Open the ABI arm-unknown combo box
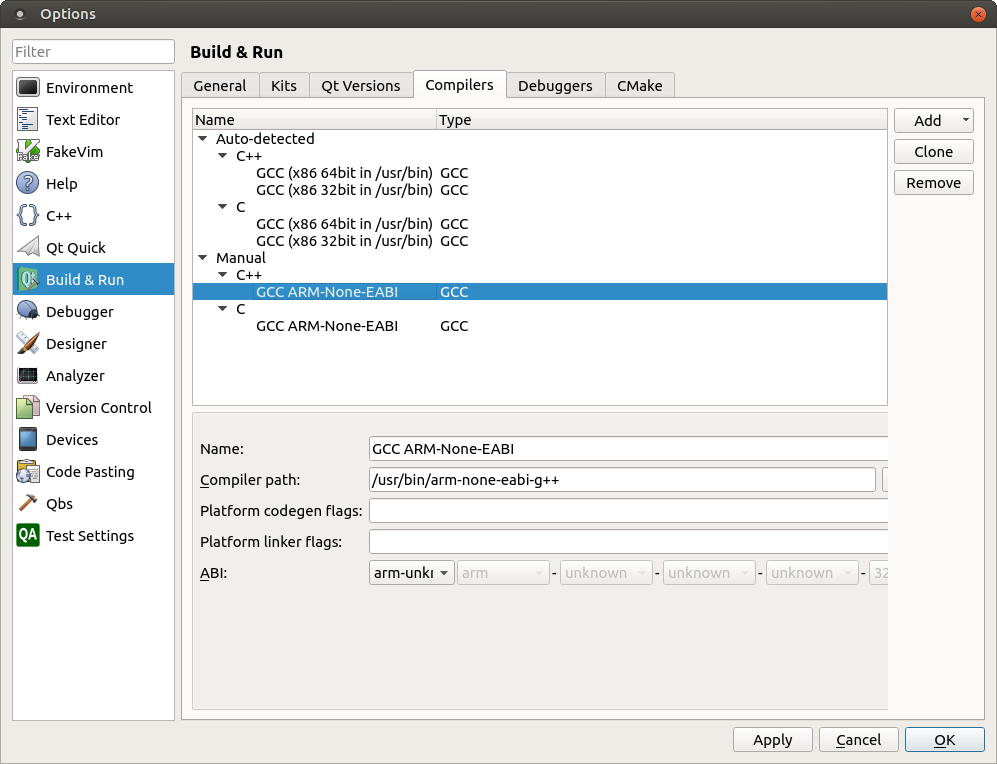Screen dimensions: 997x764 (412, 573)
